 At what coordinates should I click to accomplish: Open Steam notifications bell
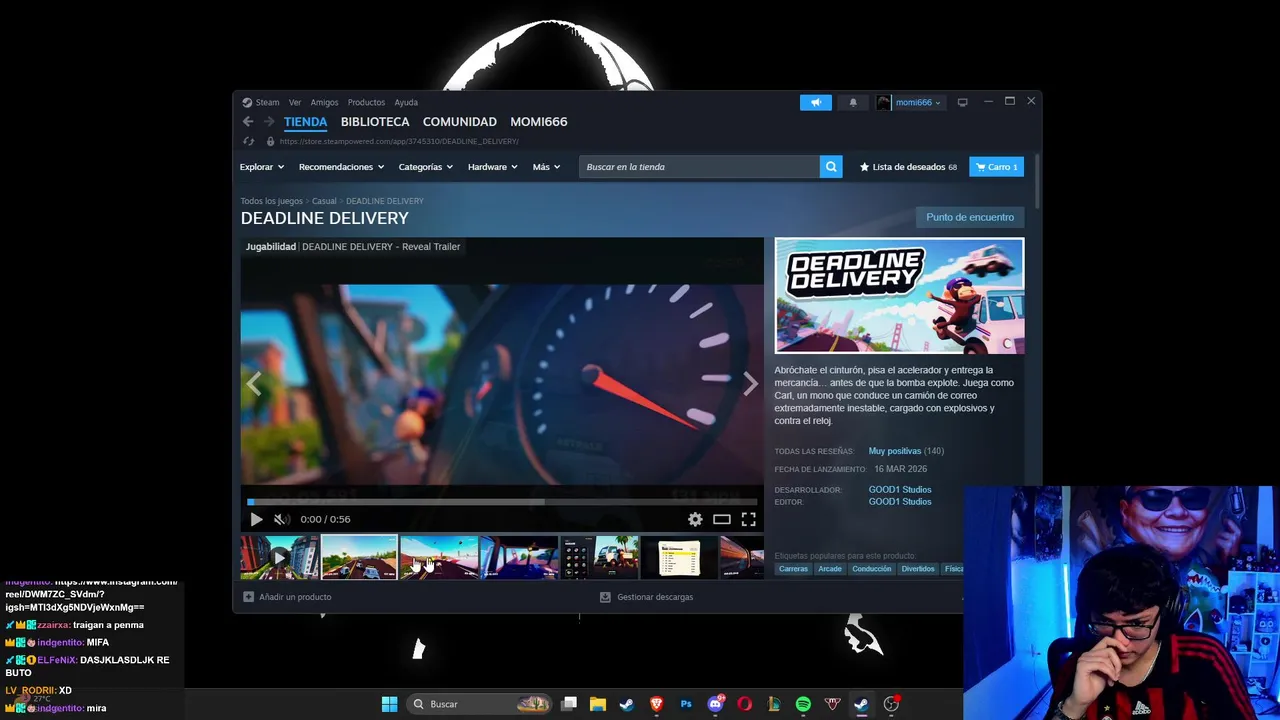click(x=853, y=102)
